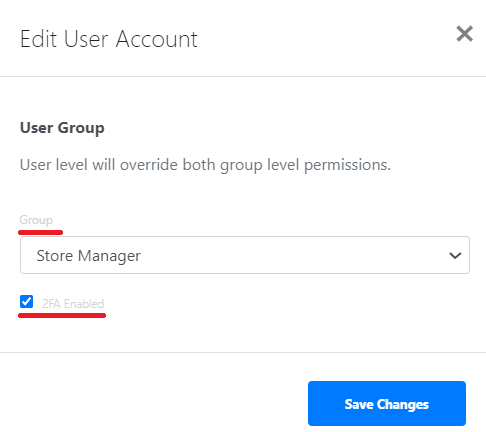Close the Edit User Account dialog
This screenshot has height=432, width=486.
(464, 34)
